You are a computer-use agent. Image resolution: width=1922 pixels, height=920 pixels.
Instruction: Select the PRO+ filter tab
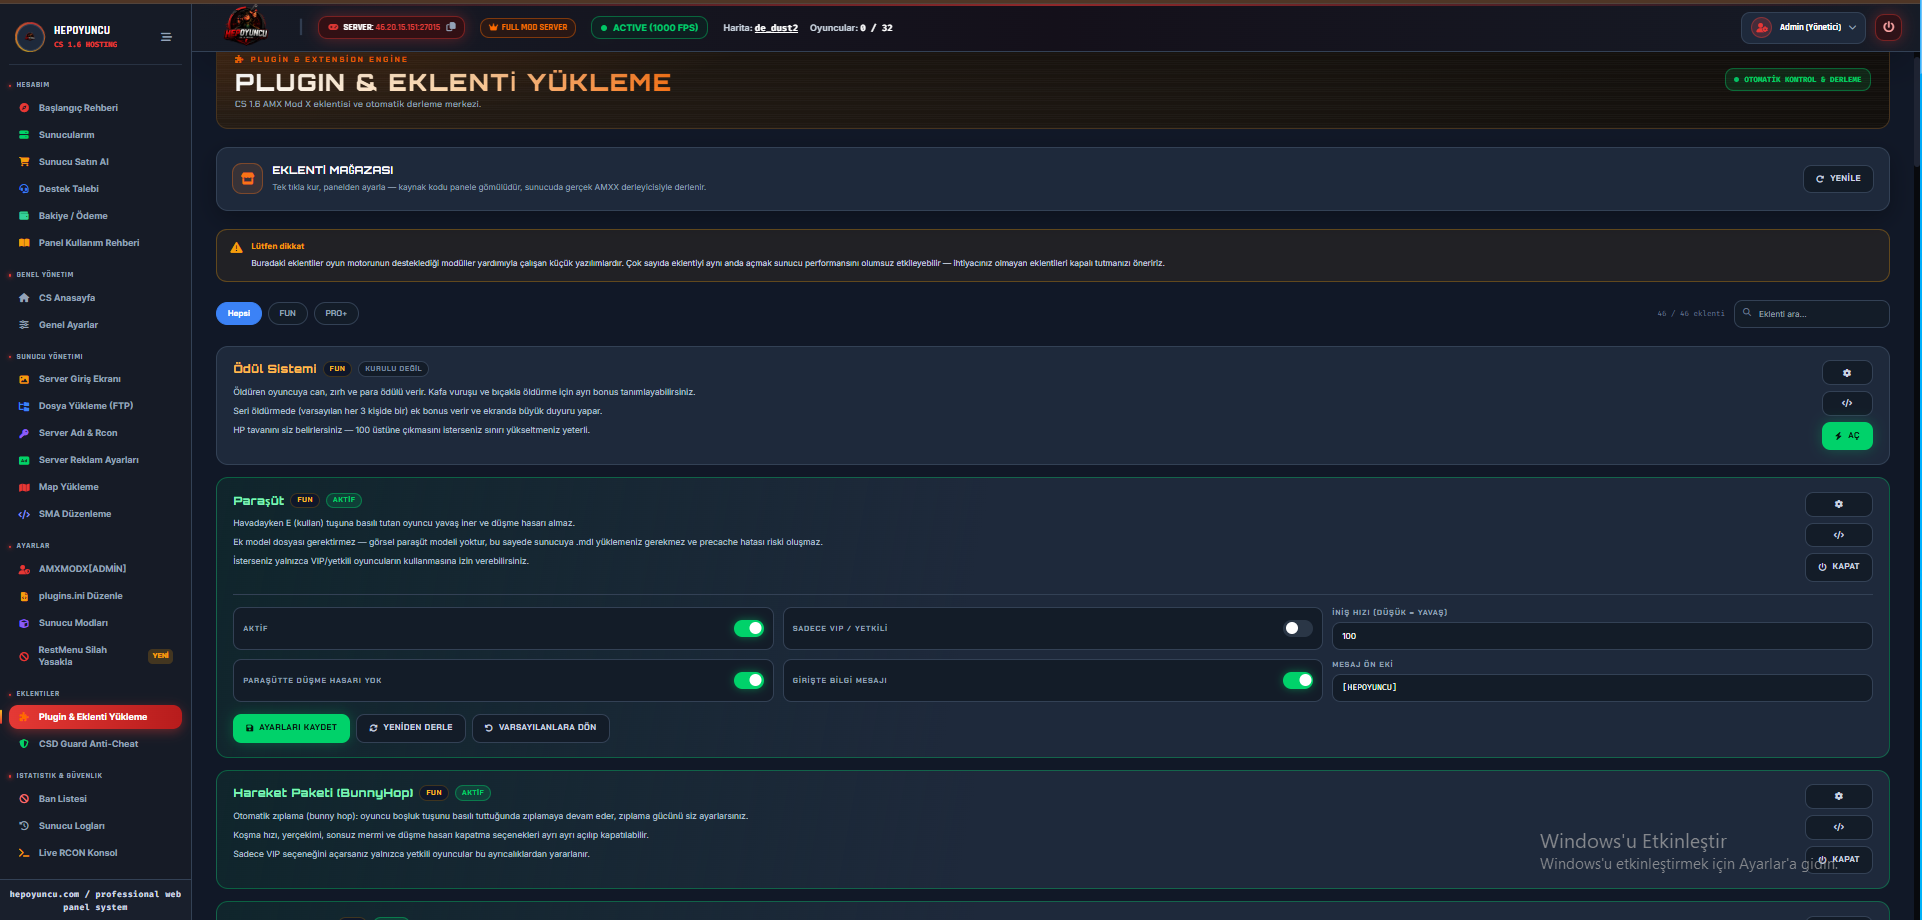[x=336, y=313]
